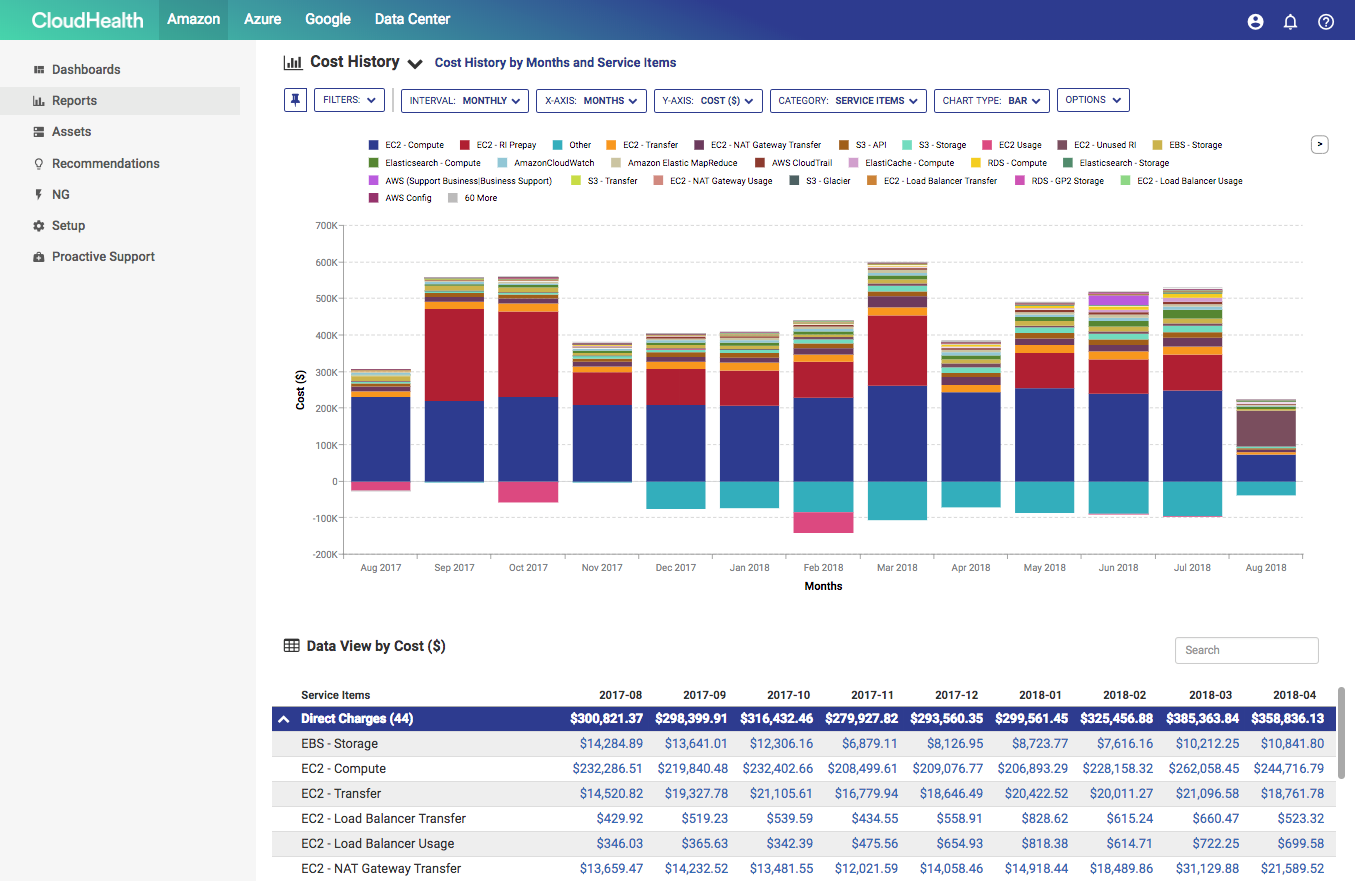The width and height of the screenshot is (1355, 881).
Task: Select Proactive Support in the sidebar
Action: [x=101, y=256]
